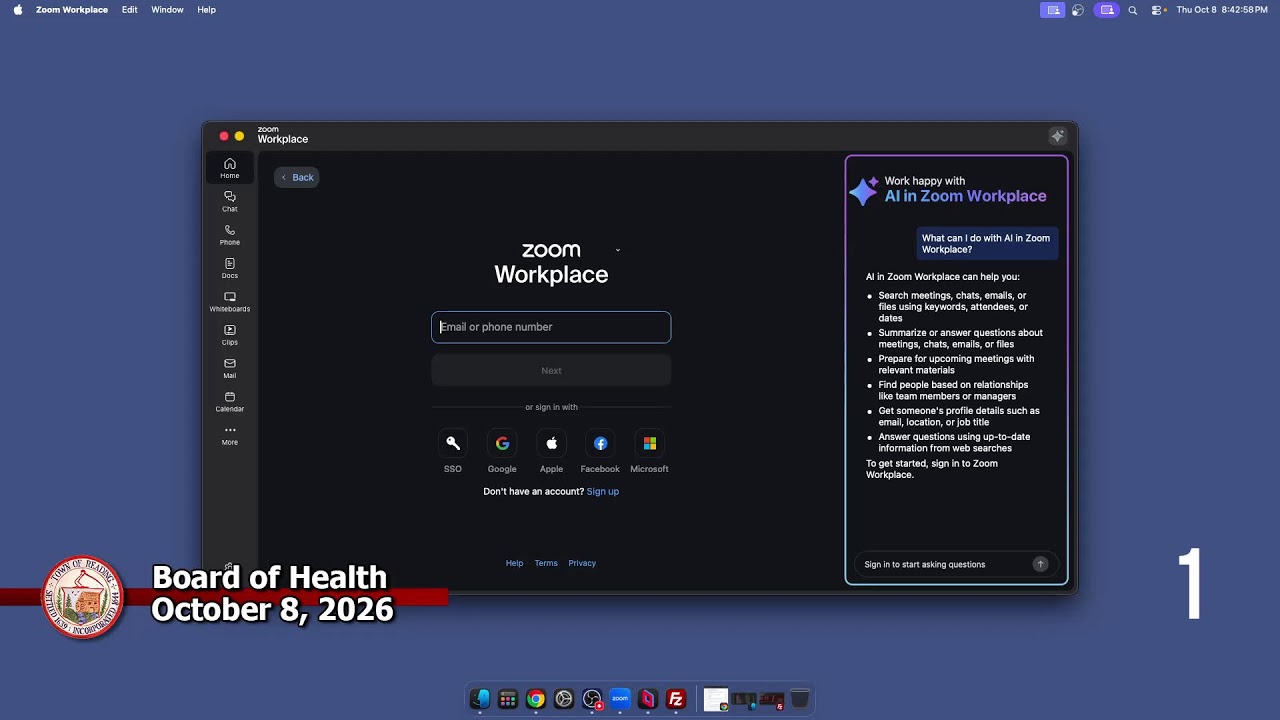Open the Window menu
Screen dimensions: 1280x720
(167, 10)
